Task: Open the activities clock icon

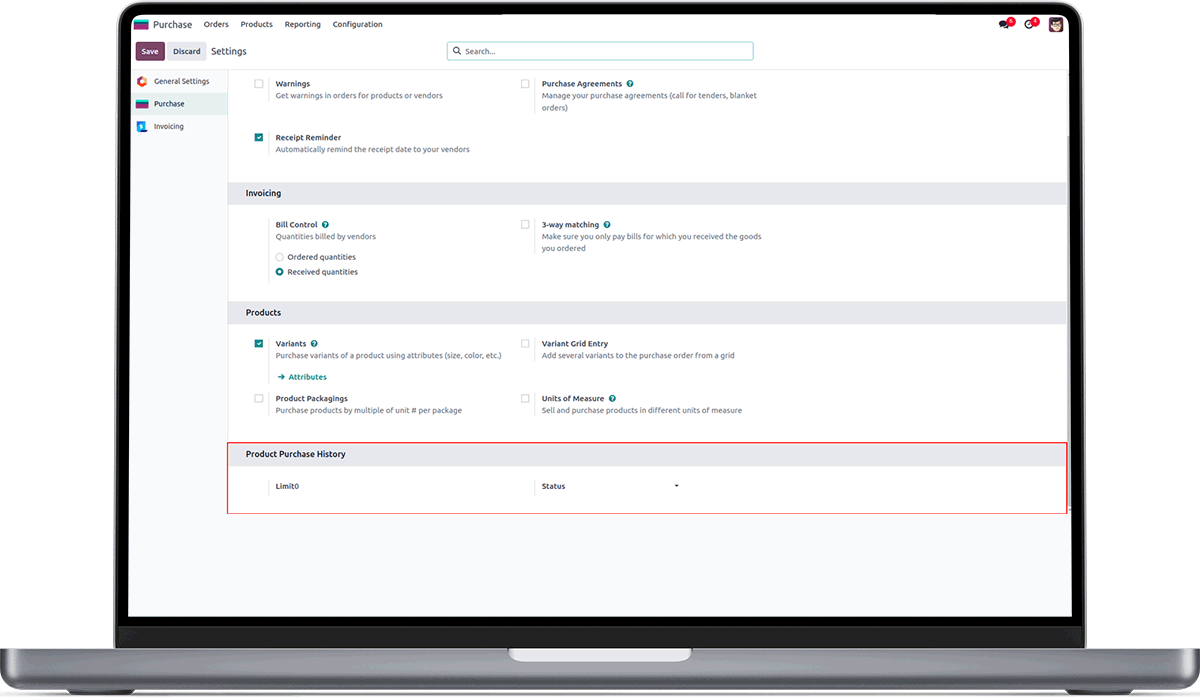Action: pos(1030,24)
